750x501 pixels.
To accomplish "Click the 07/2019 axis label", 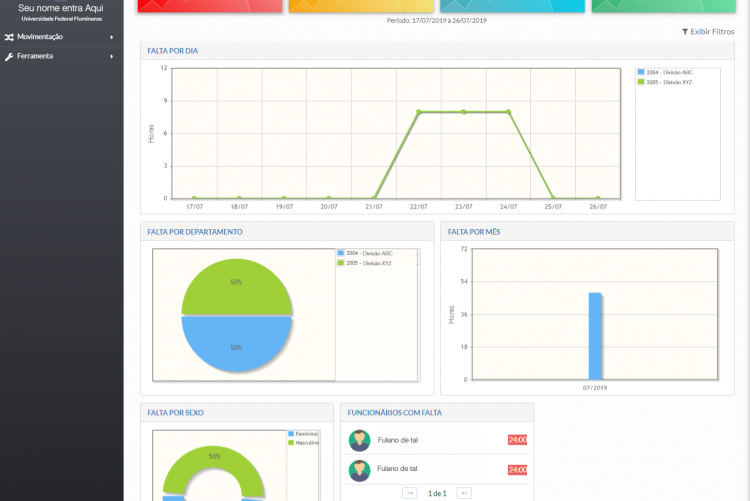I will [x=595, y=388].
